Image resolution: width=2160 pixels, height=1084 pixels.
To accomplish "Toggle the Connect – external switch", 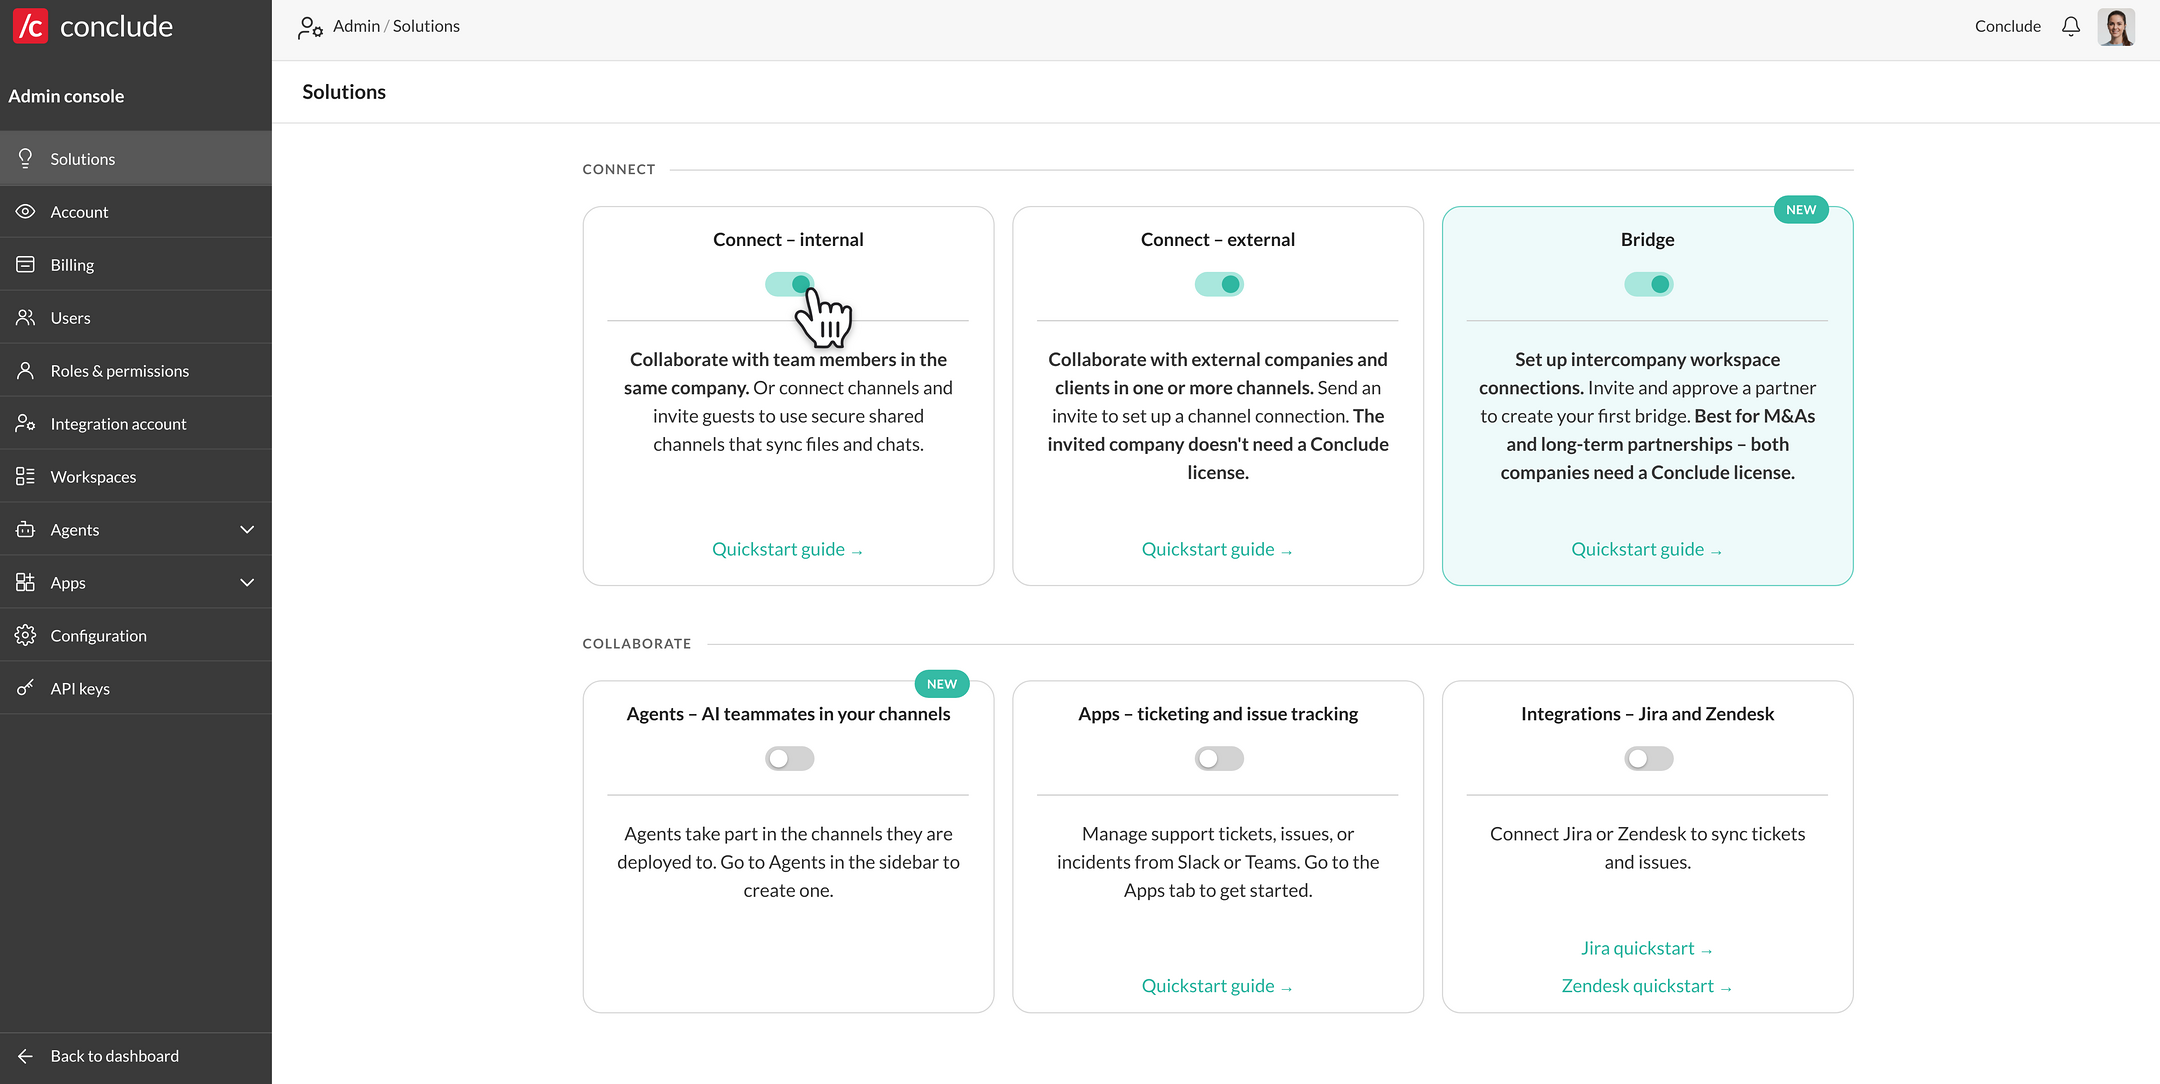I will 1219,284.
